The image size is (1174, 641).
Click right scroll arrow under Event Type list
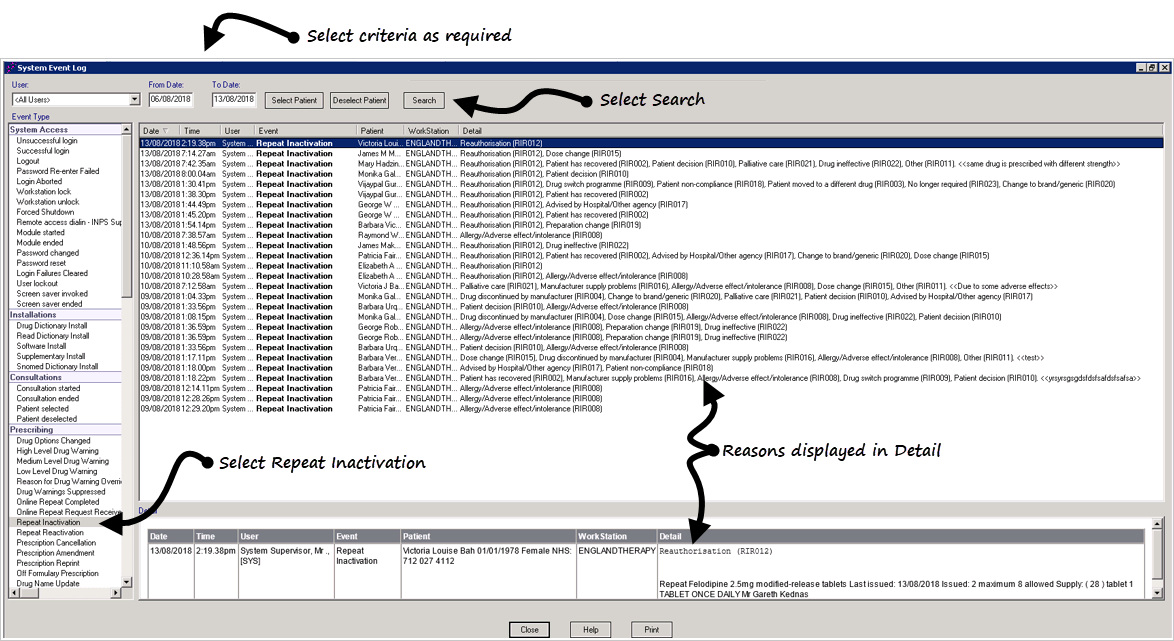[x=115, y=593]
